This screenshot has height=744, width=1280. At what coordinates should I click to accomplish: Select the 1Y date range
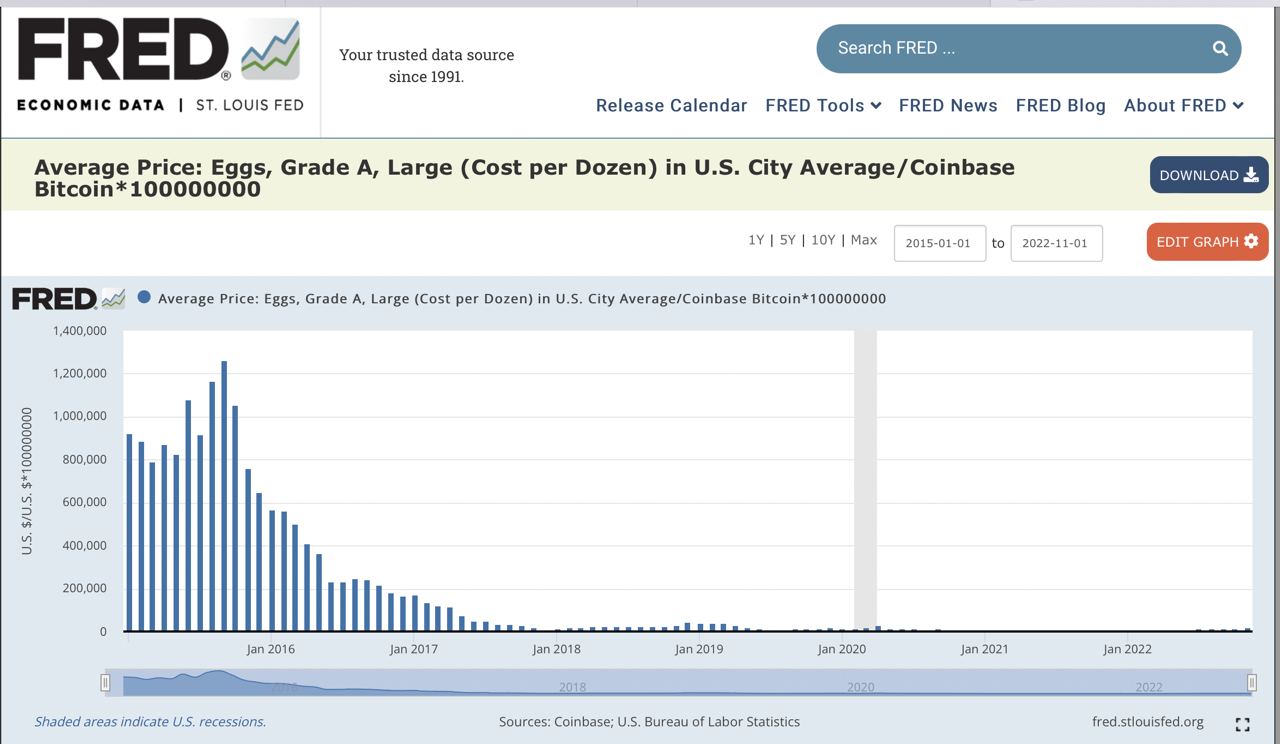tap(756, 240)
